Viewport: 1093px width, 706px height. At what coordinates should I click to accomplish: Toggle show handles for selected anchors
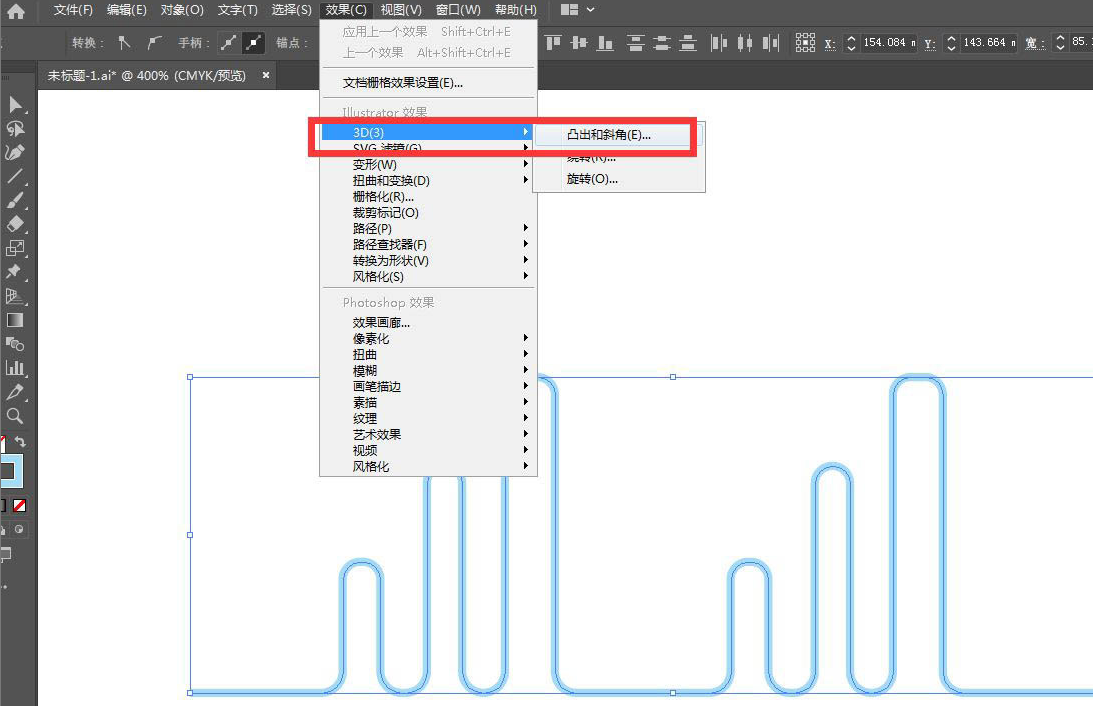click(229, 43)
